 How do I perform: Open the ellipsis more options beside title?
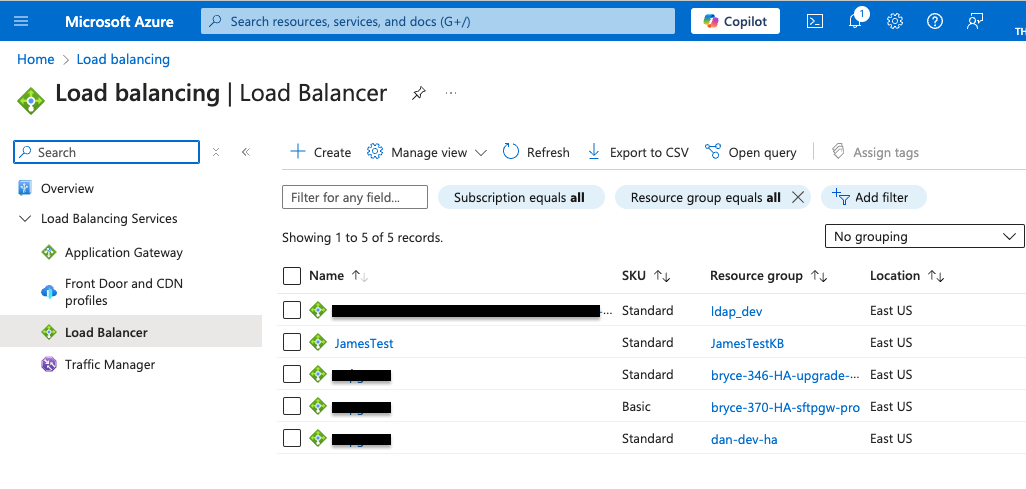coord(451,93)
